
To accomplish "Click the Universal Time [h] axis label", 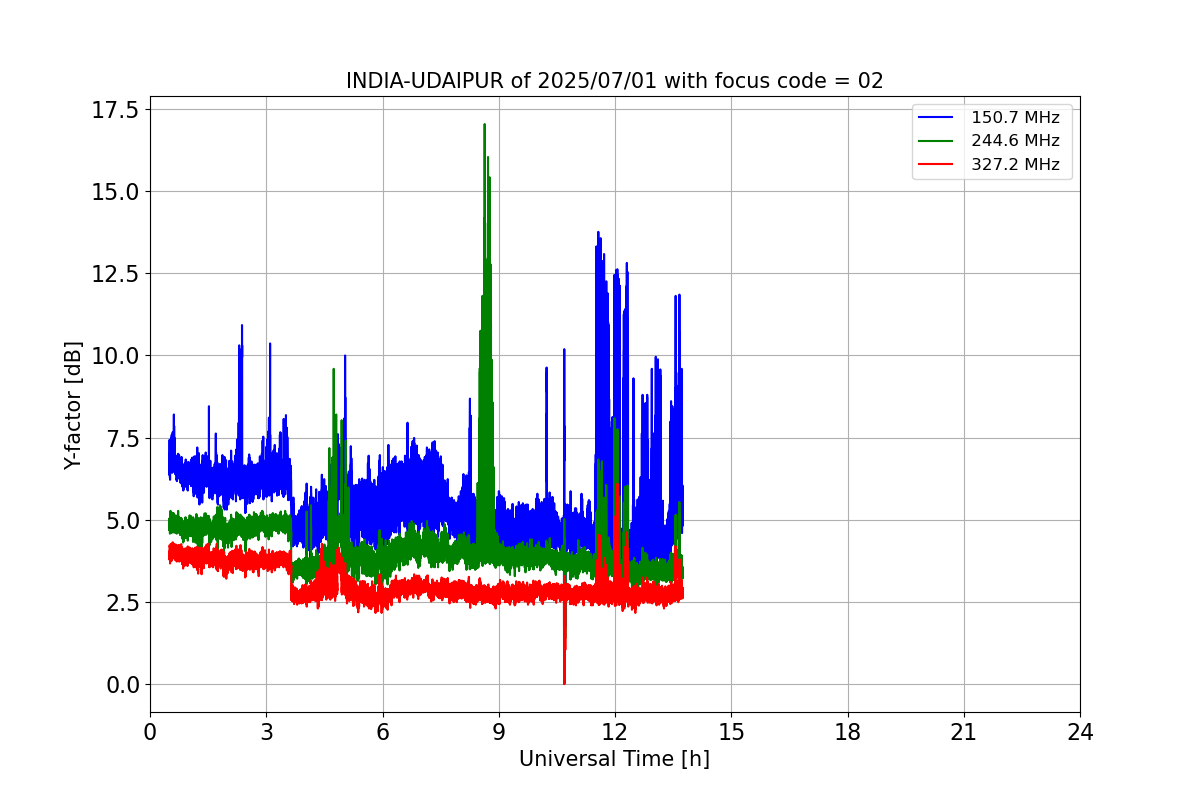I will [614, 759].
